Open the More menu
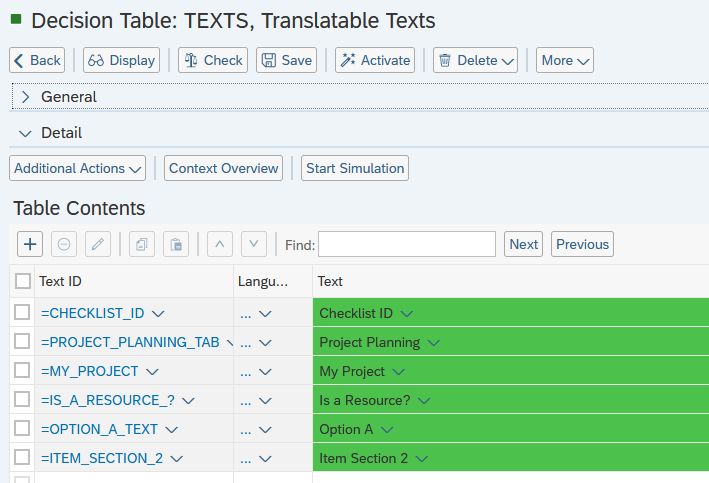709x483 pixels. click(x=565, y=60)
